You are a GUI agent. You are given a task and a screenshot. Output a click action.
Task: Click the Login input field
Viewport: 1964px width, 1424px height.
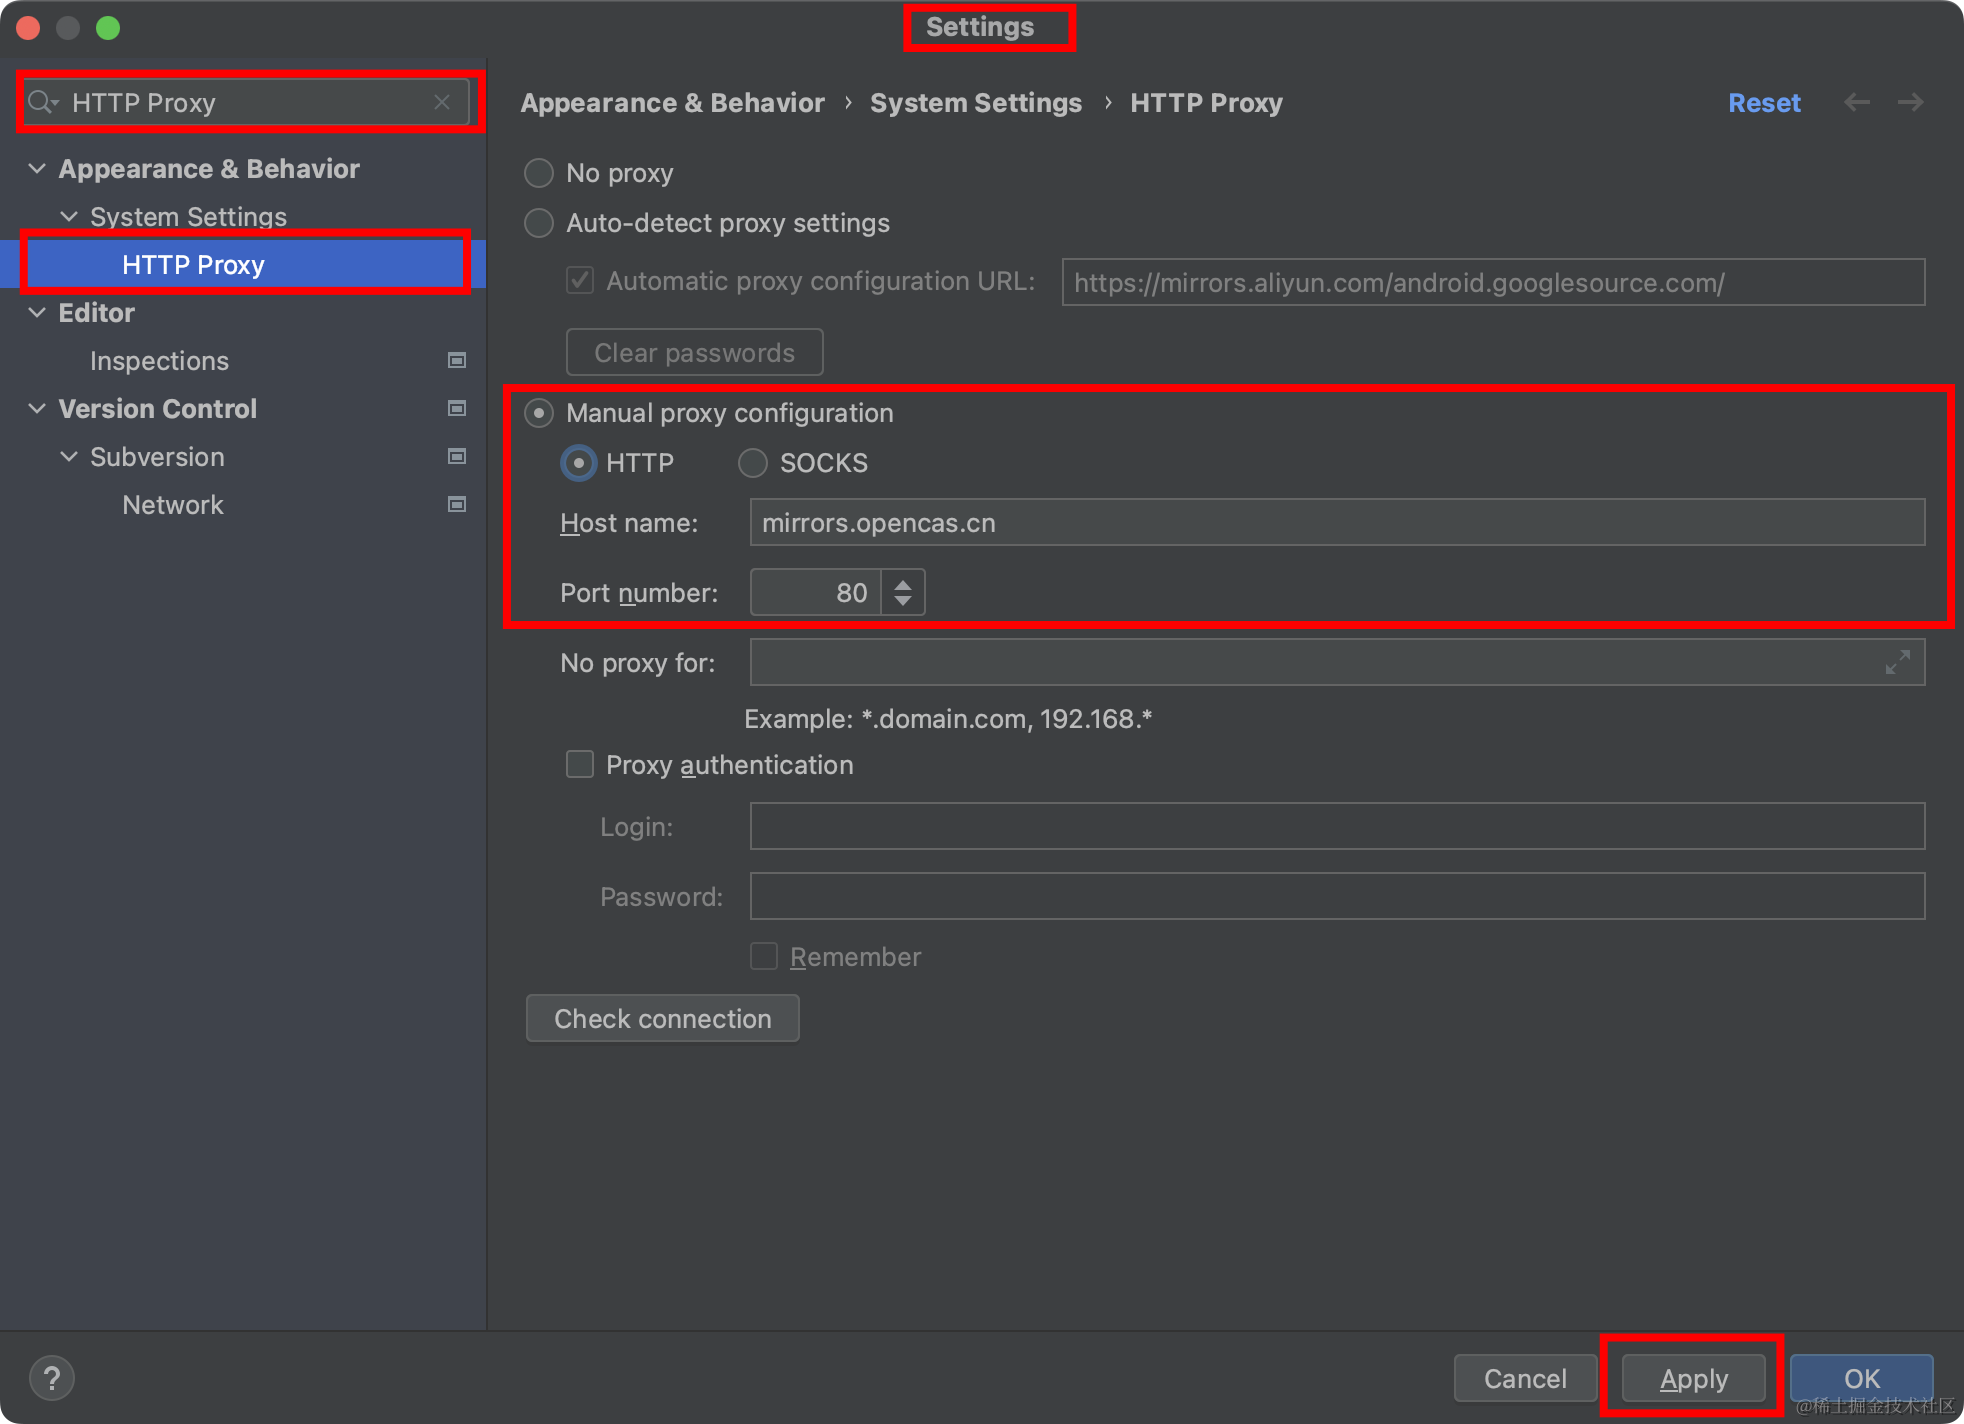click(x=1337, y=826)
